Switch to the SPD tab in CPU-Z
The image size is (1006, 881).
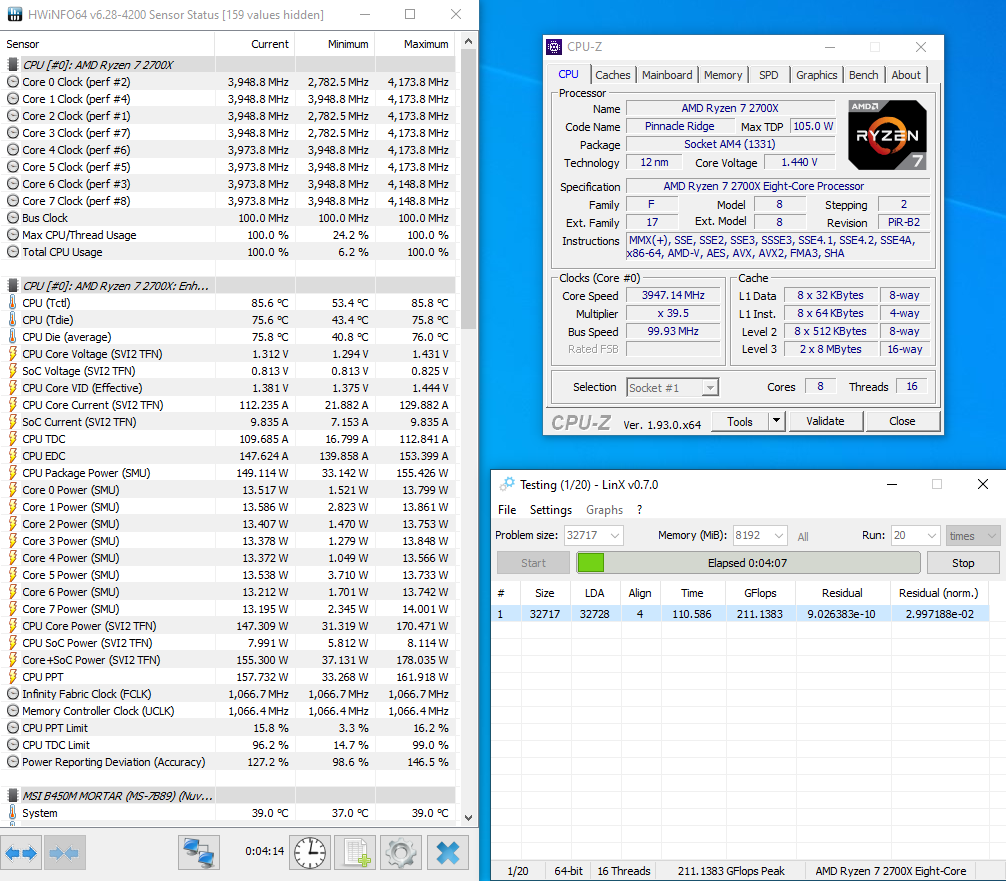click(x=769, y=75)
